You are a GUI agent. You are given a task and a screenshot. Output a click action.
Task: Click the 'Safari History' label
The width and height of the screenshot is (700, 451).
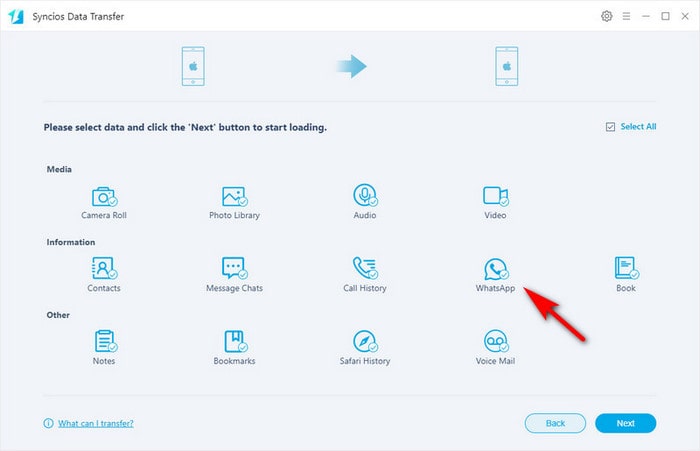(x=365, y=361)
